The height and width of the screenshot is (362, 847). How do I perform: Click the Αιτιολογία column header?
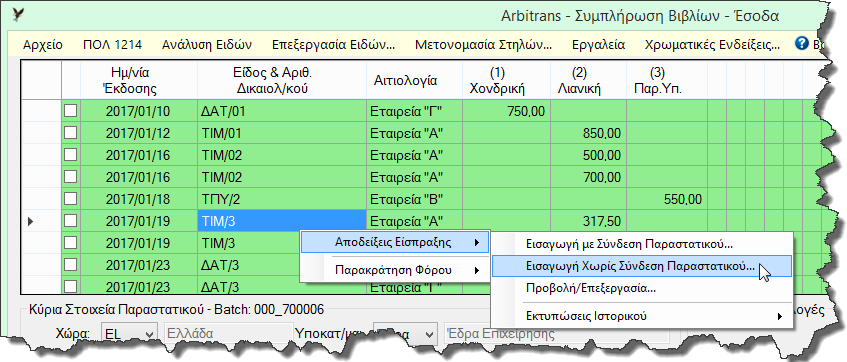click(x=414, y=80)
